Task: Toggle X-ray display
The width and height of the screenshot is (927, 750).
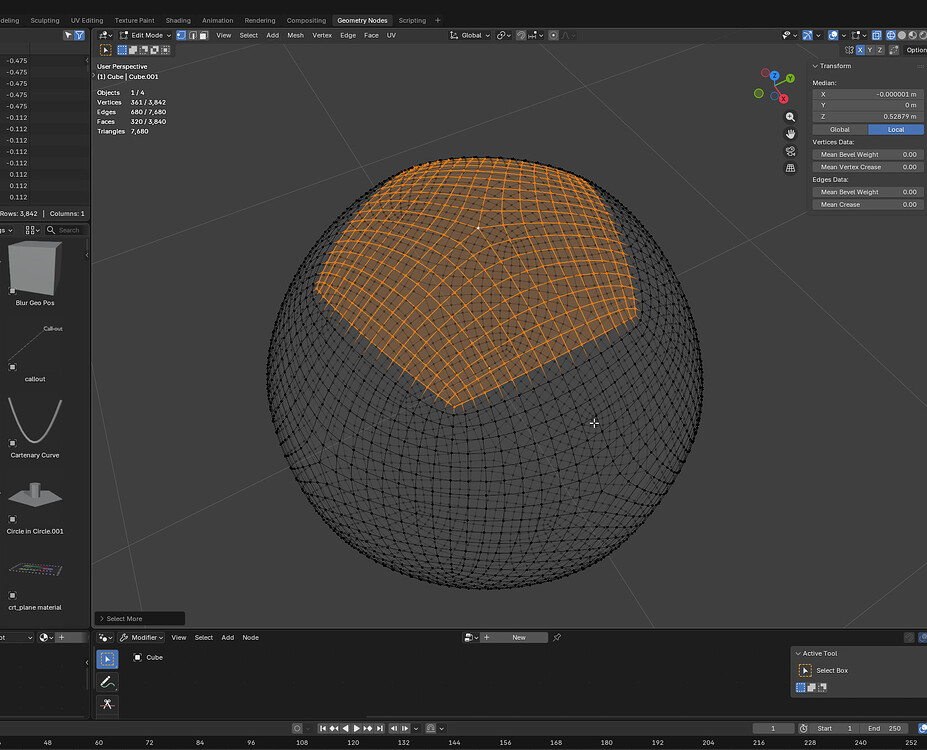Action: pos(877,35)
